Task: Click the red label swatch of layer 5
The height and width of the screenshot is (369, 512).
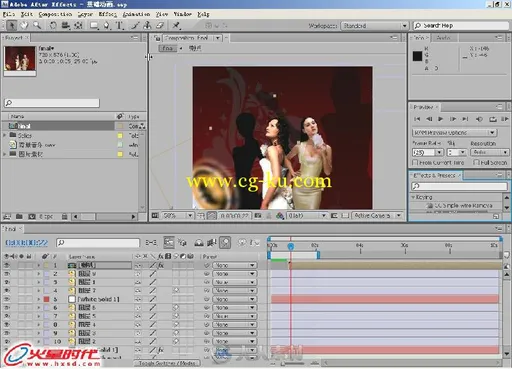Action: click(x=46, y=299)
